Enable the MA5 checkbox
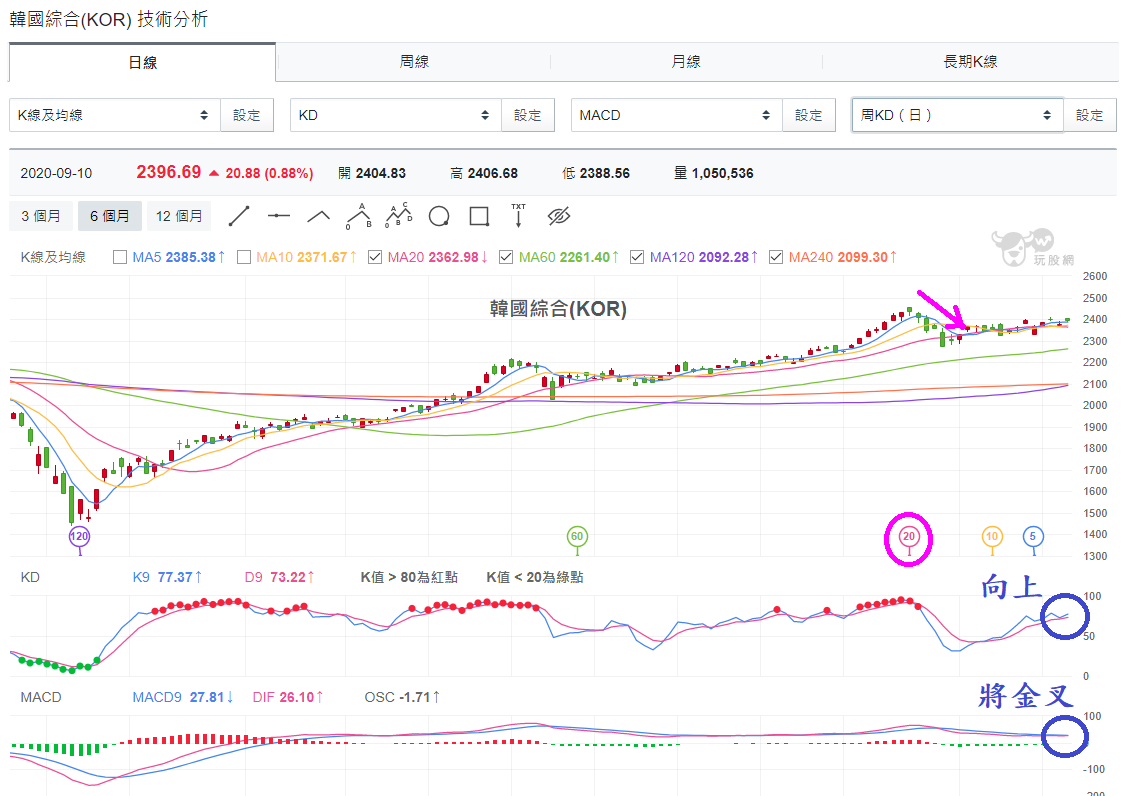The image size is (1137, 796). tap(120, 257)
